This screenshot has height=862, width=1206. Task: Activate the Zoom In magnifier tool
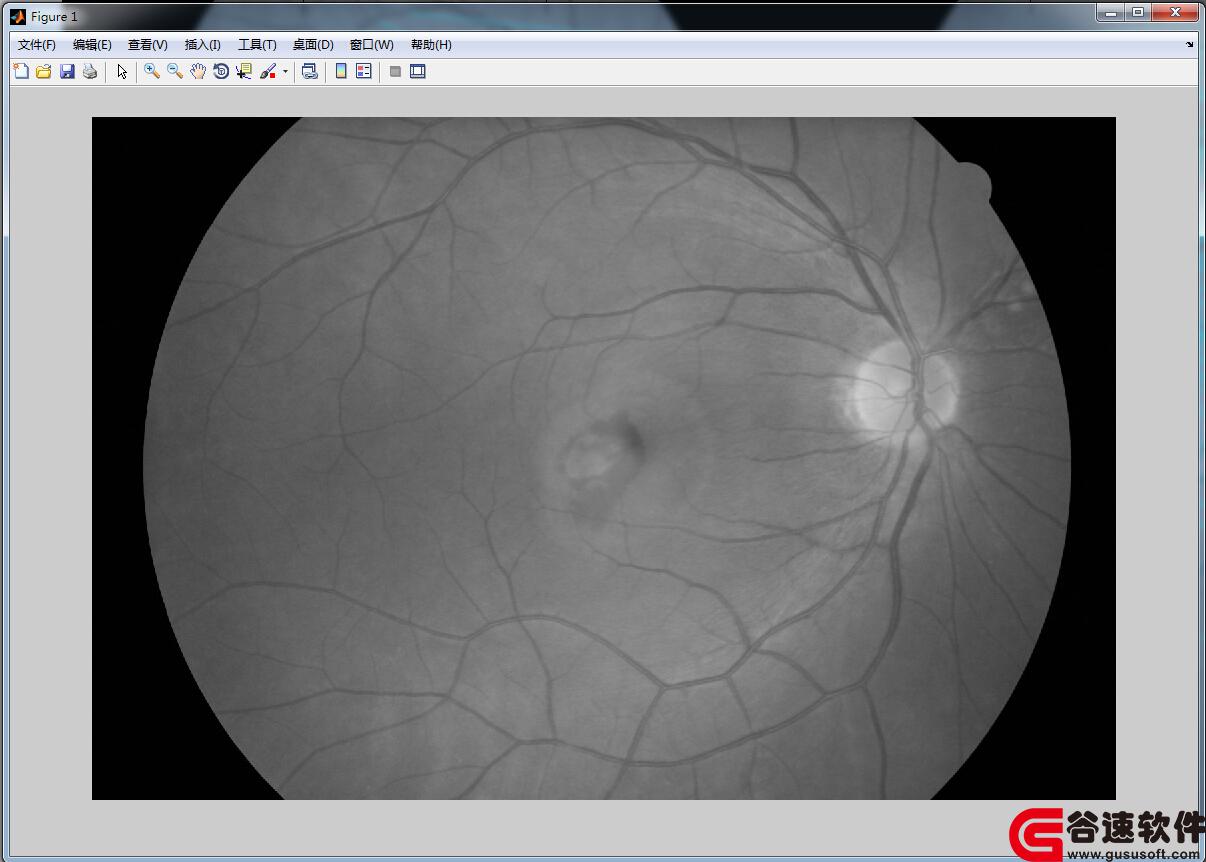tap(152, 71)
